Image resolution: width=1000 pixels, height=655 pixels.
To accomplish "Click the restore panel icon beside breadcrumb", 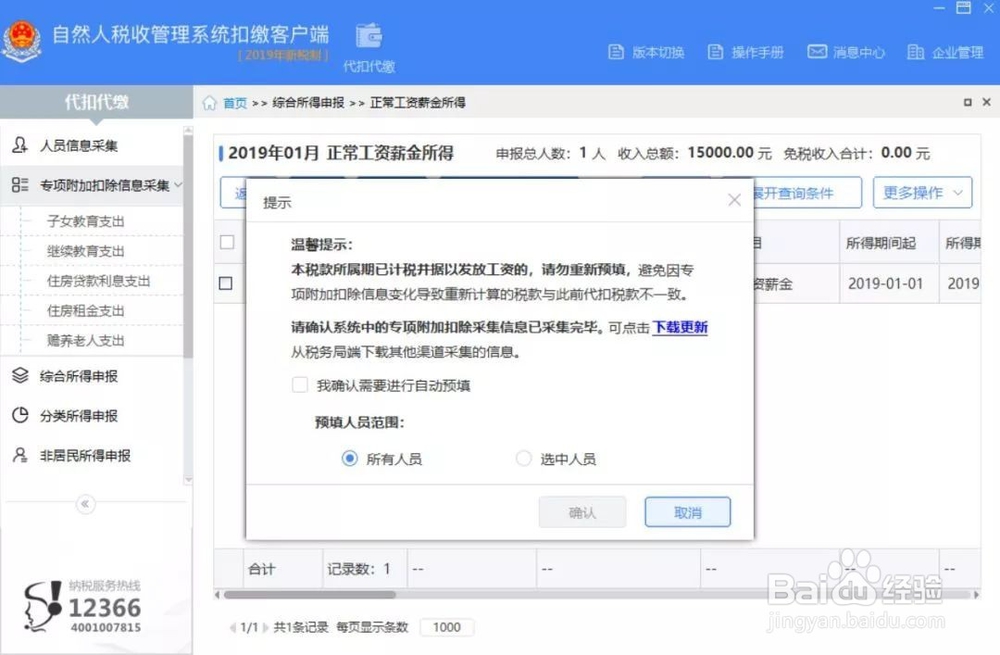I will (x=967, y=102).
